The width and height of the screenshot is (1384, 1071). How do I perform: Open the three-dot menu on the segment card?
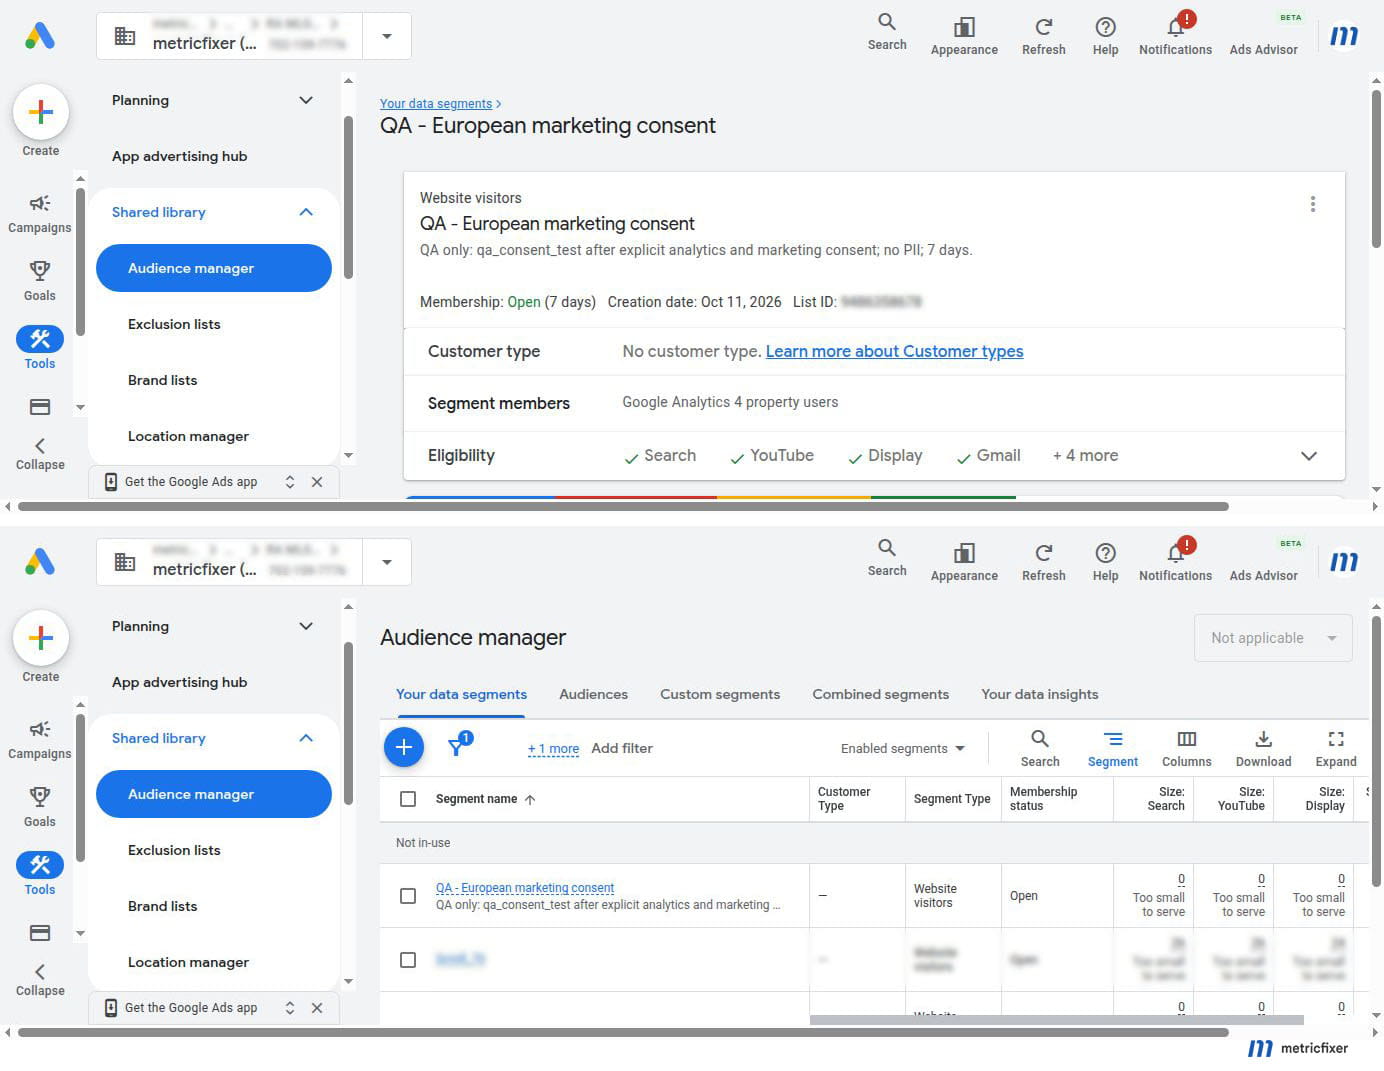point(1312,204)
